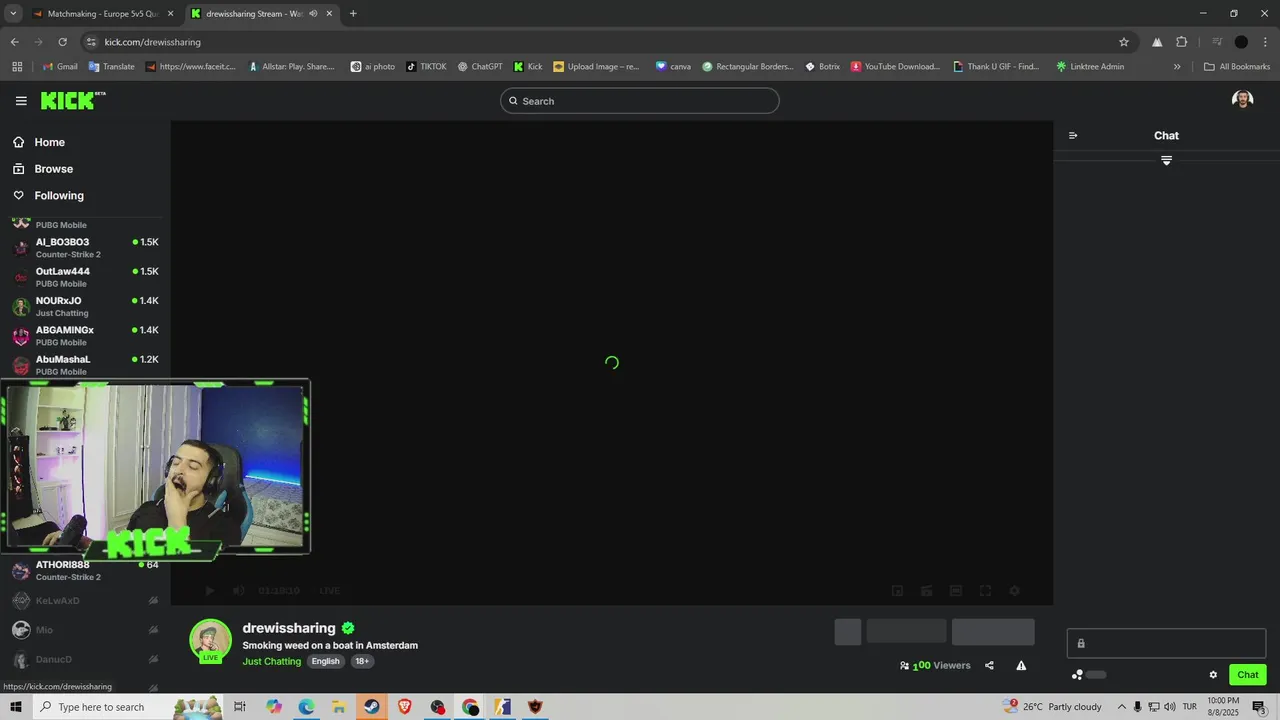Toggle theater mode in the player
The height and width of the screenshot is (720, 1280).
pyautogui.click(x=956, y=591)
